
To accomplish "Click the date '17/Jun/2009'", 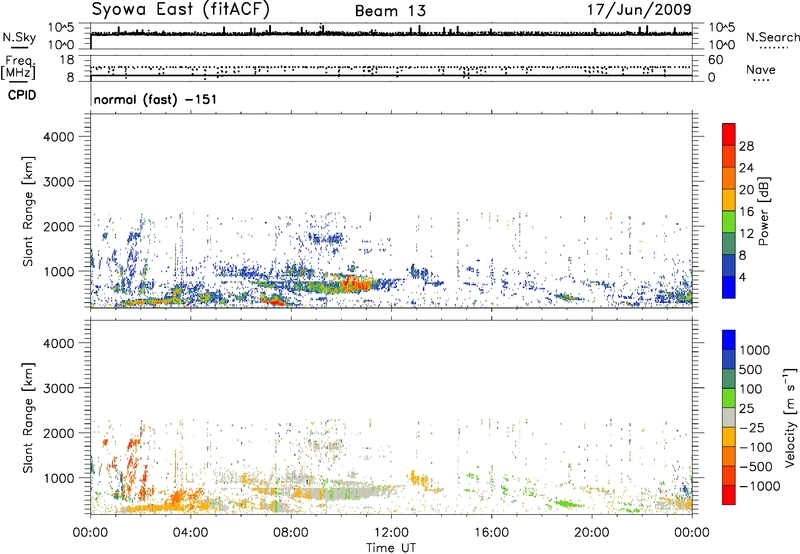I will [x=639, y=10].
